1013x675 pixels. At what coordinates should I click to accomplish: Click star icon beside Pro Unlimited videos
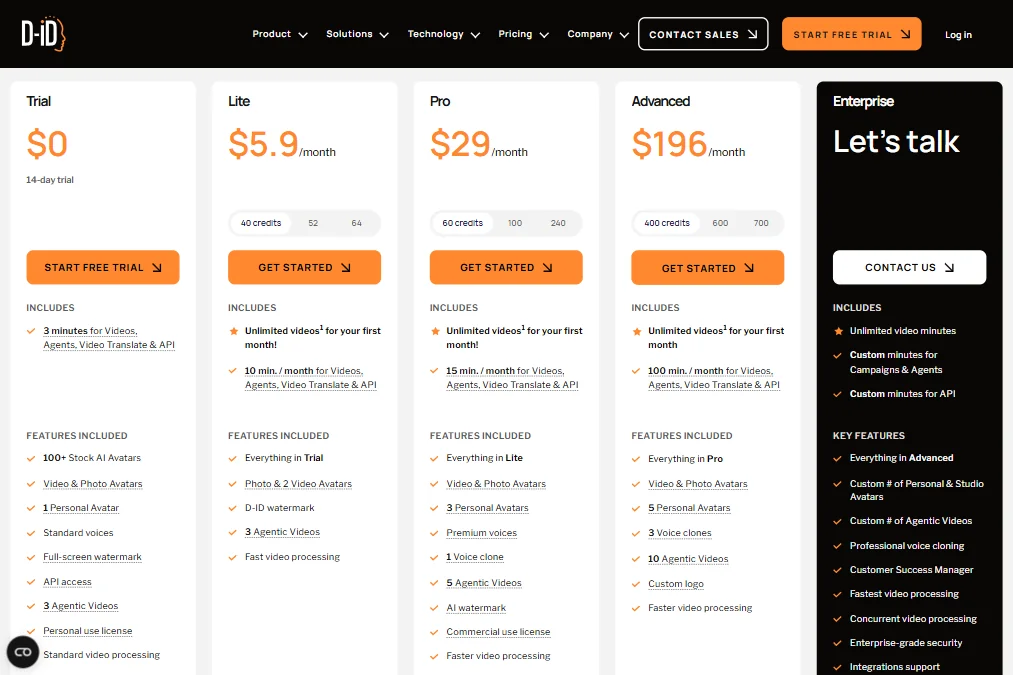click(x=435, y=331)
